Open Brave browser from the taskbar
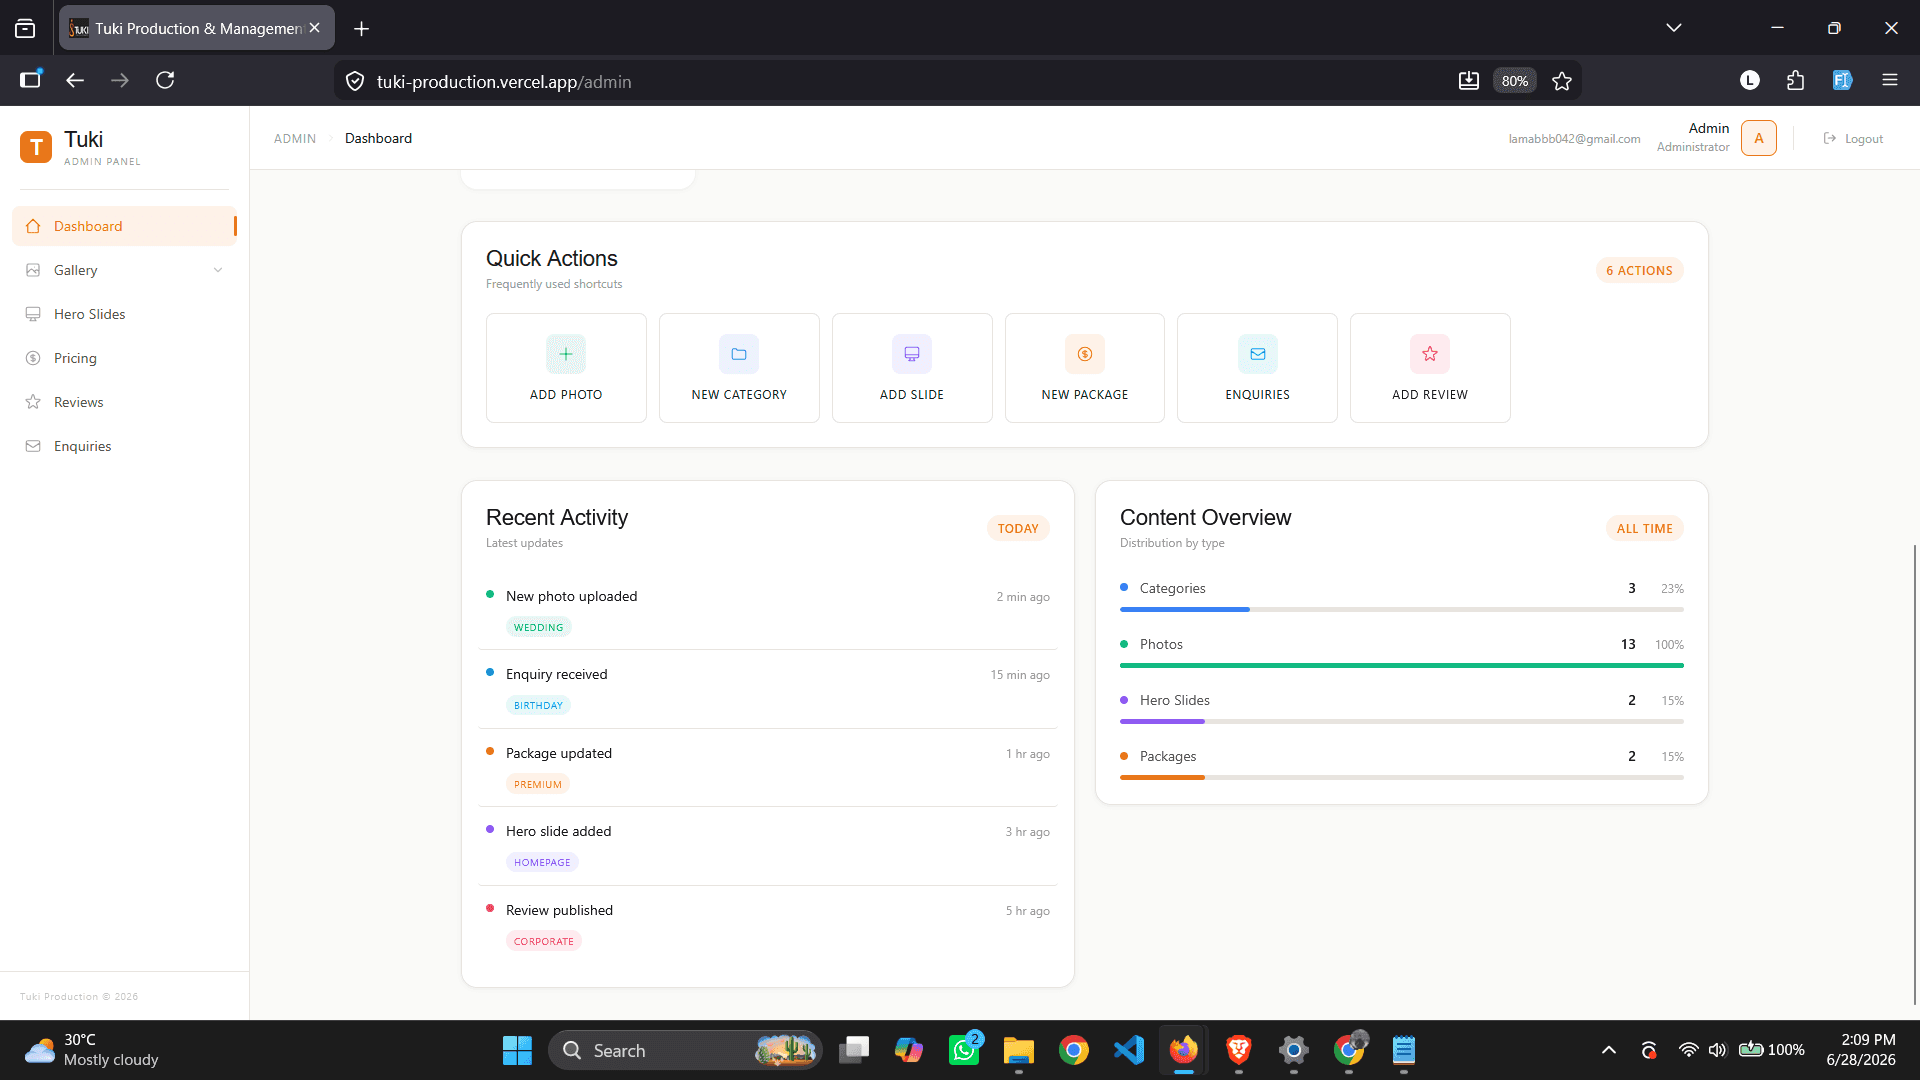 [1239, 1050]
